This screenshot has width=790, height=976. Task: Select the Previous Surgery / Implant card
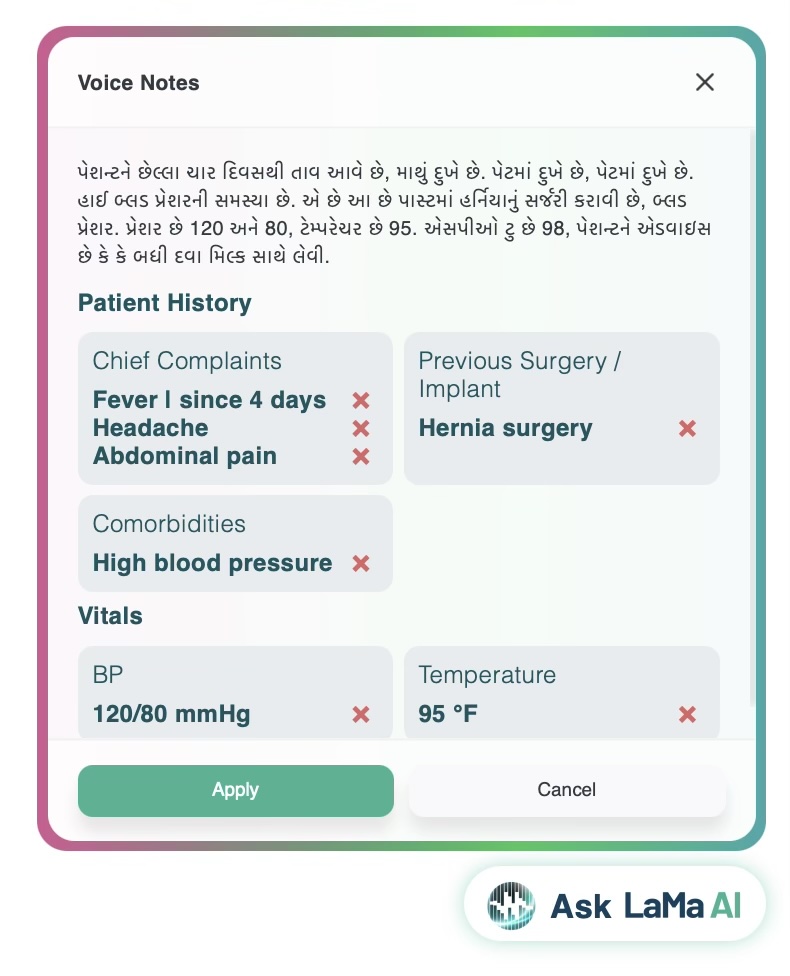[x=562, y=408]
